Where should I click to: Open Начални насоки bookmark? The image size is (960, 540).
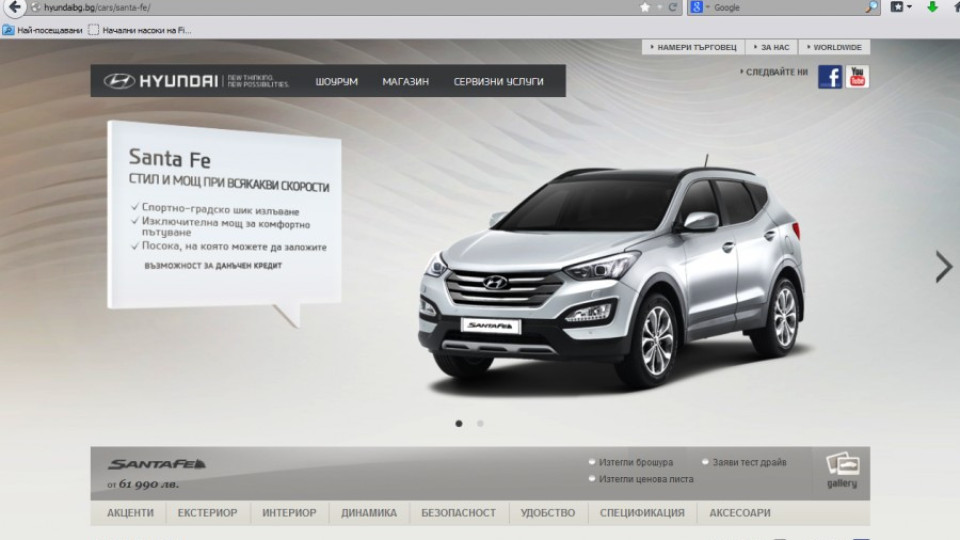(140, 30)
